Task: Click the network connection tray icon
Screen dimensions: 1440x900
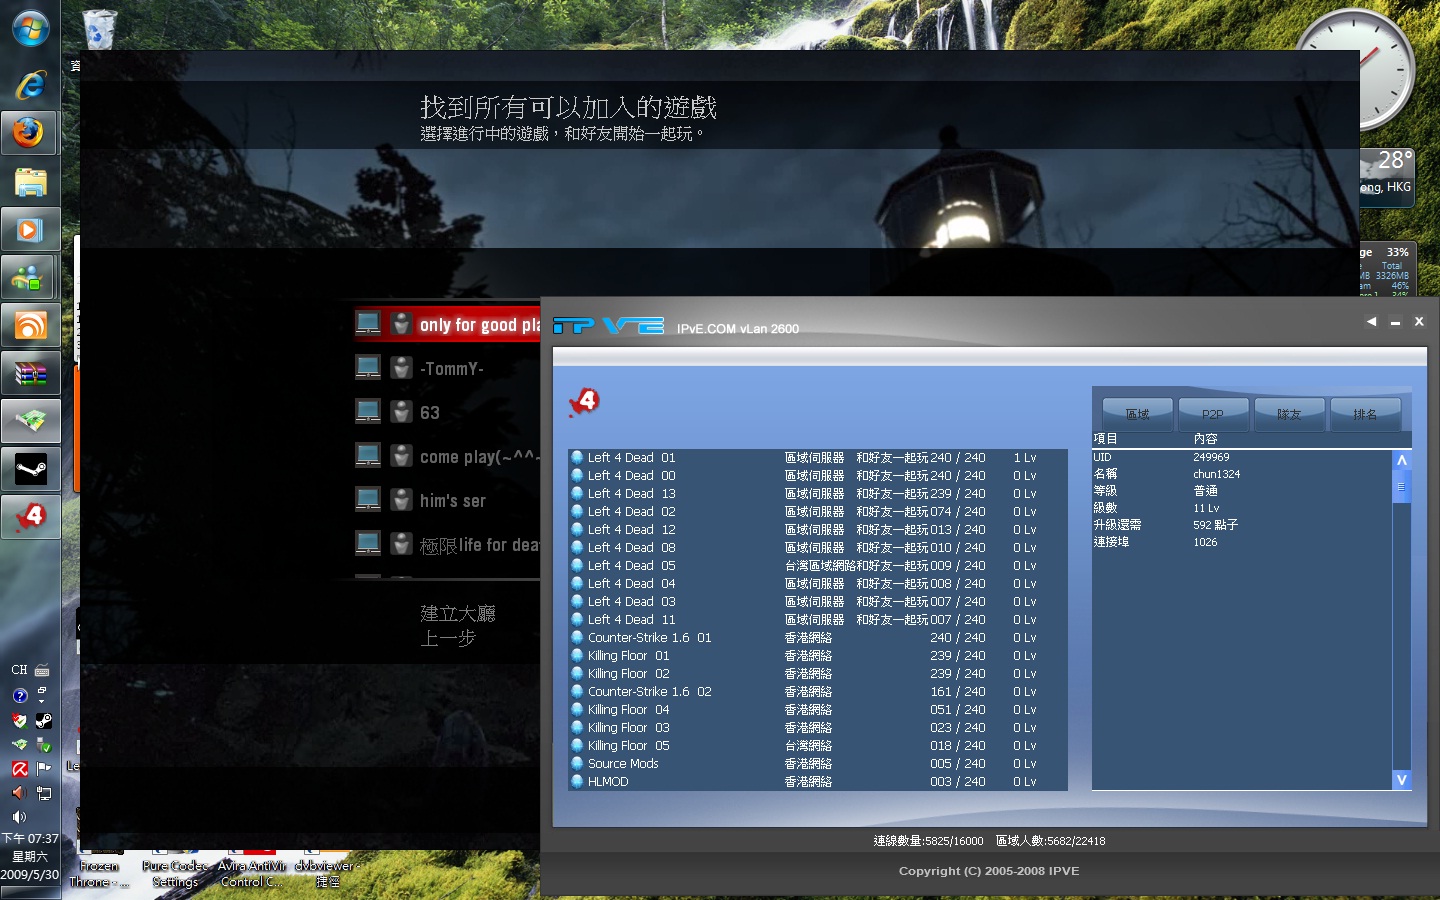Action: tap(43, 793)
